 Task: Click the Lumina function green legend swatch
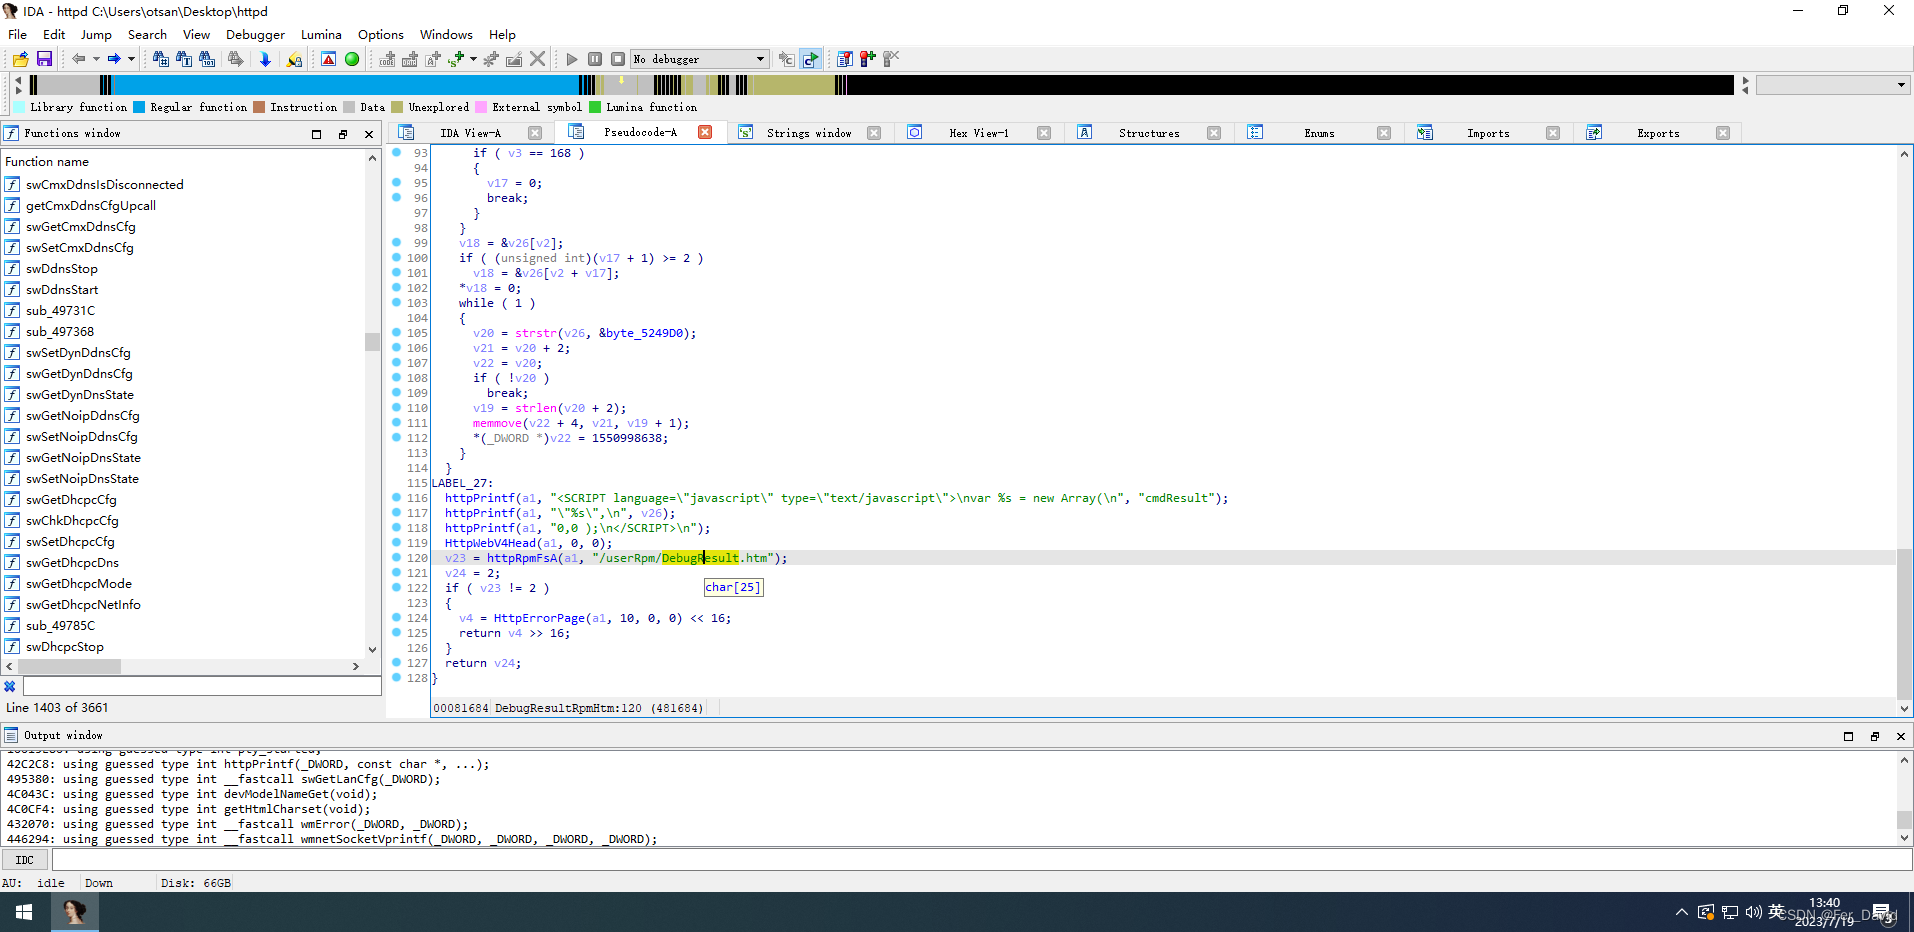[595, 107]
